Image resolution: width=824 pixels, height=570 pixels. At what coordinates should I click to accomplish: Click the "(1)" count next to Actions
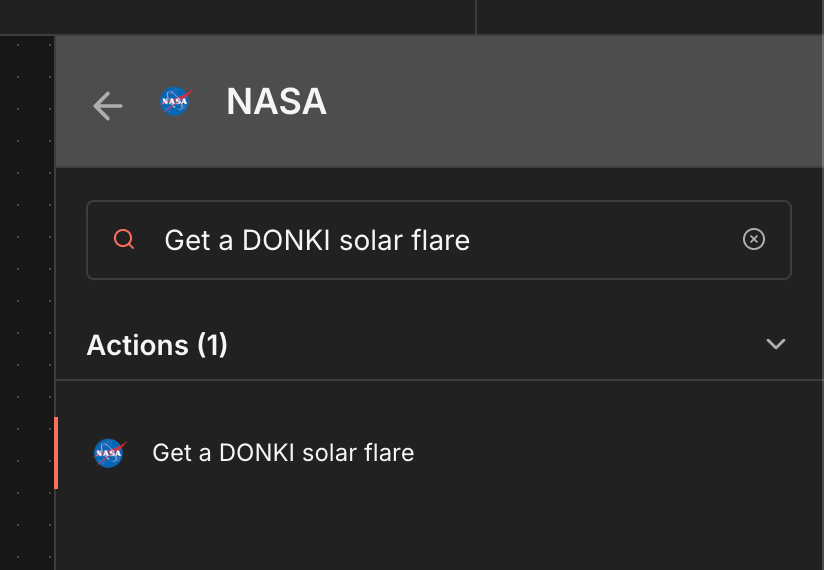[212, 345]
